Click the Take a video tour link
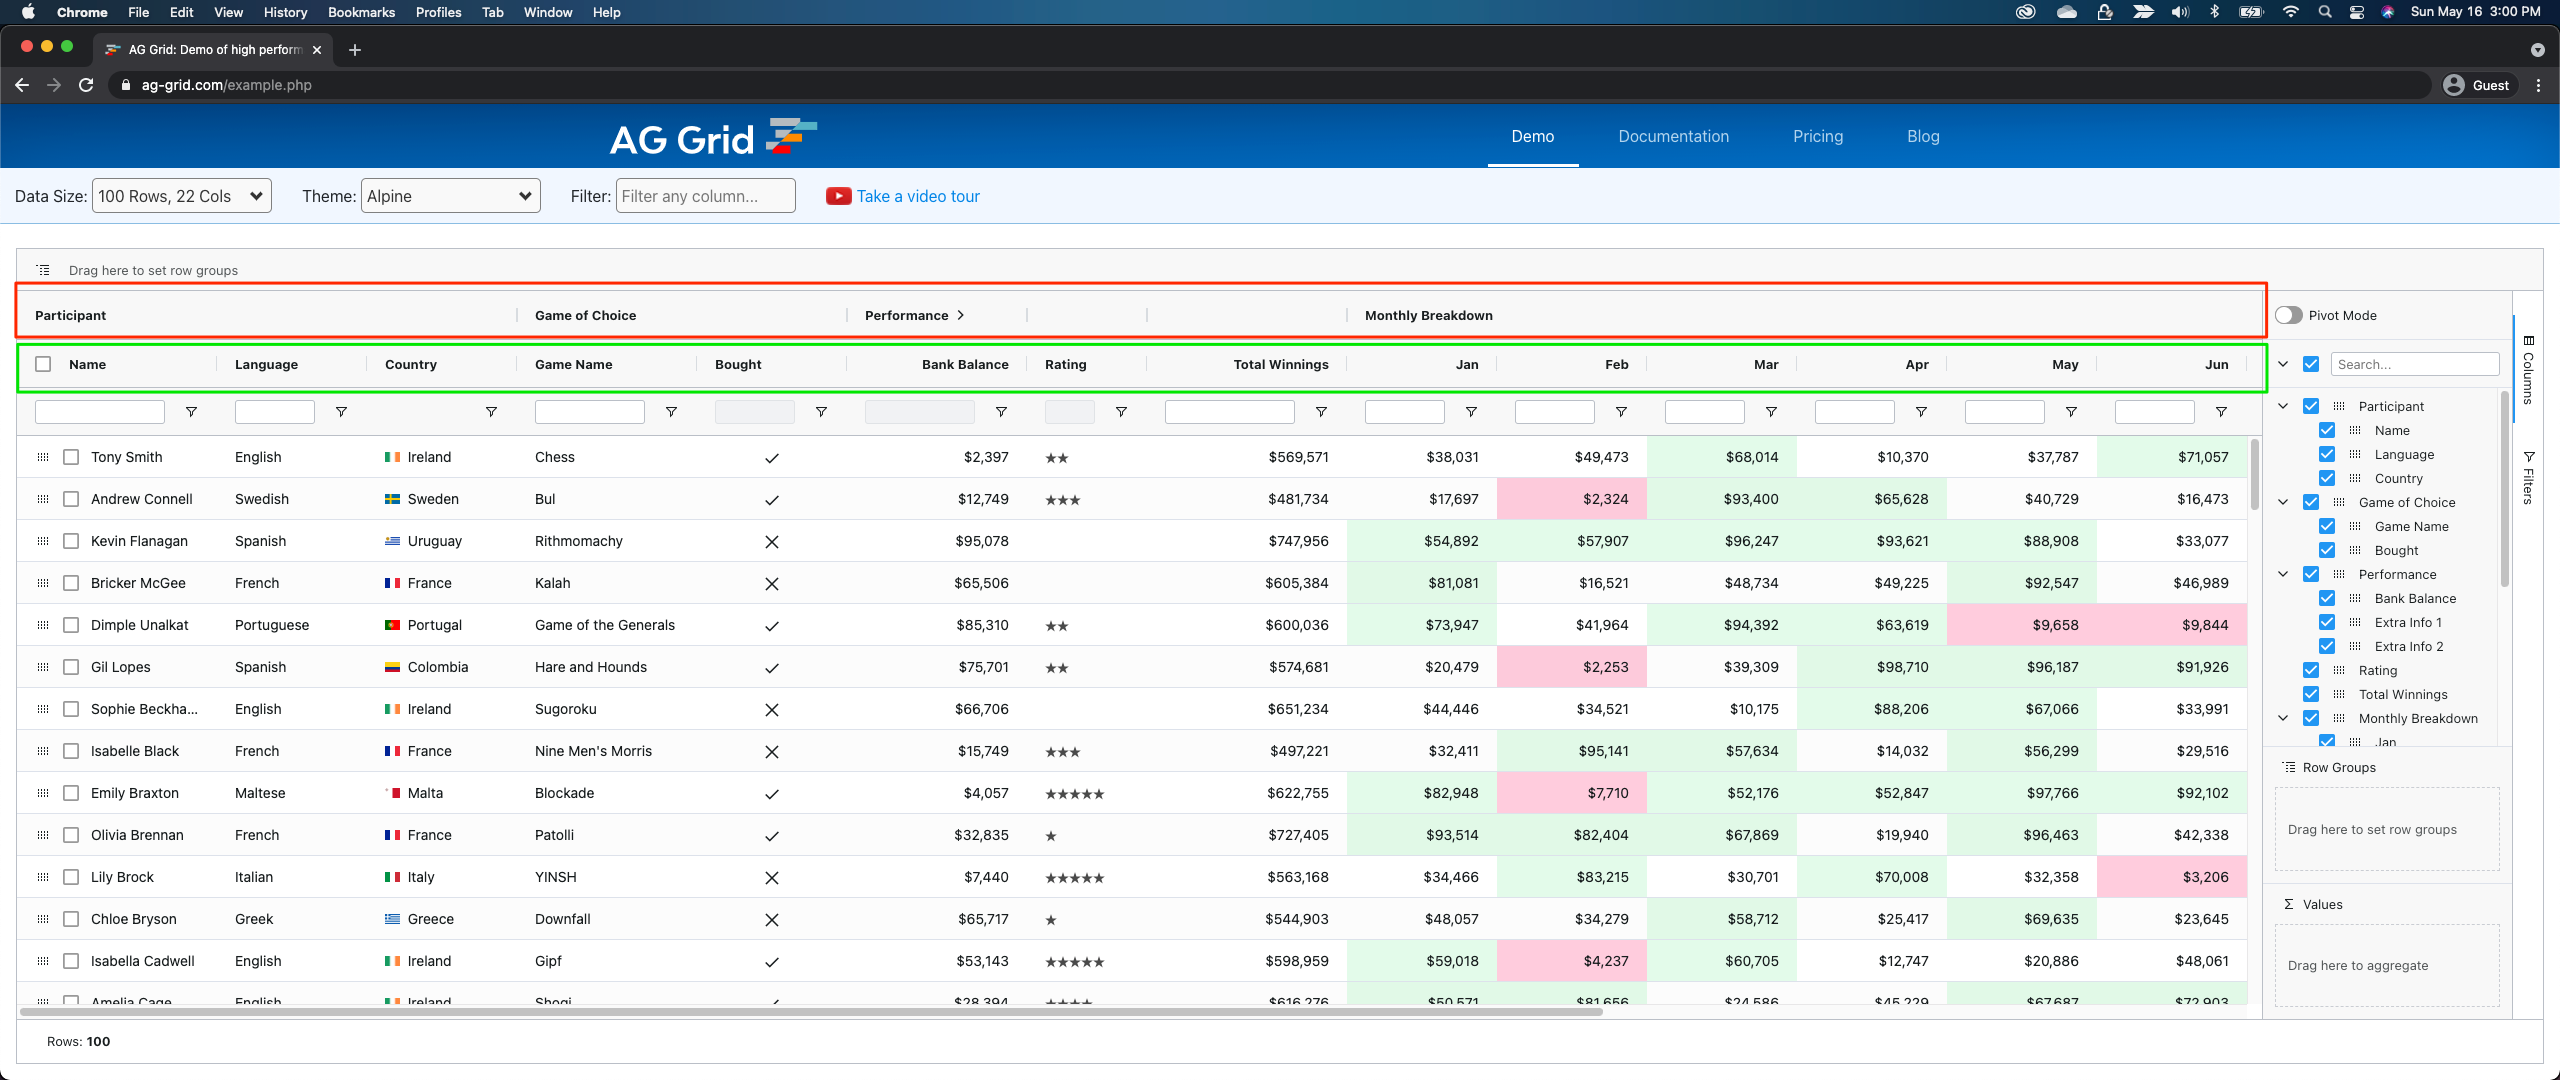 (x=918, y=196)
